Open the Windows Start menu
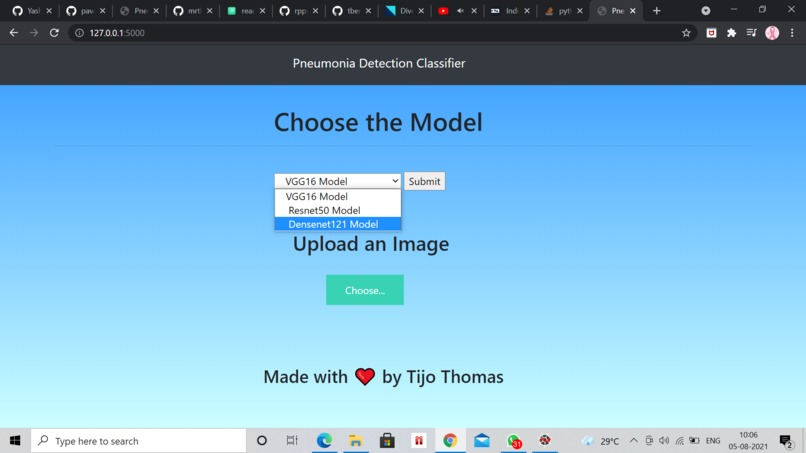 [x=15, y=441]
